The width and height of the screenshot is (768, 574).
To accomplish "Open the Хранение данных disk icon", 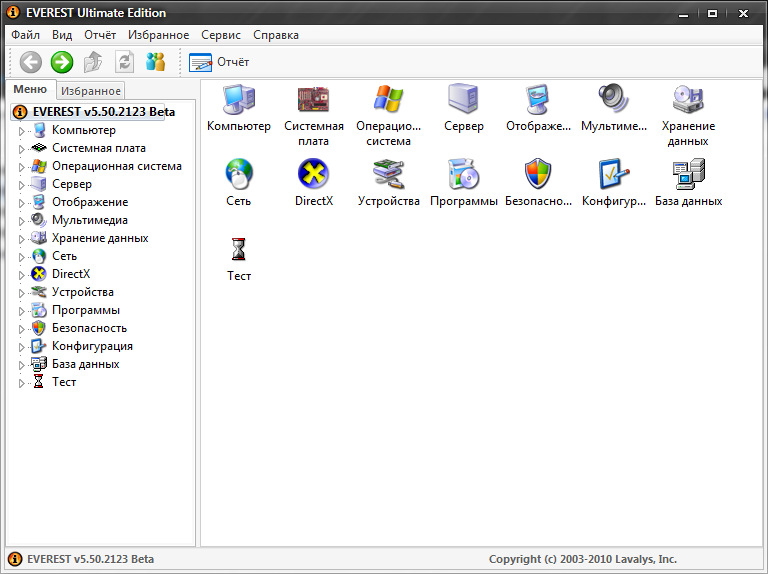I will [x=688, y=99].
